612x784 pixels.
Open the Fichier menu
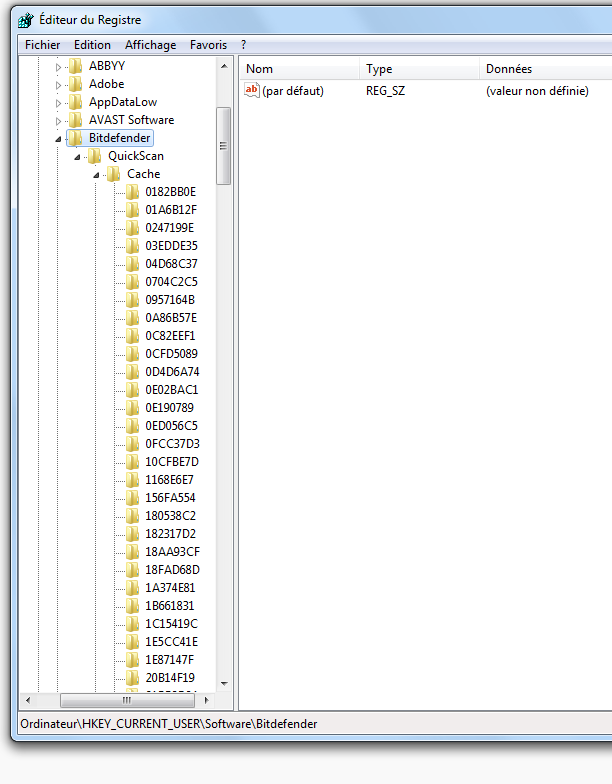(x=42, y=45)
